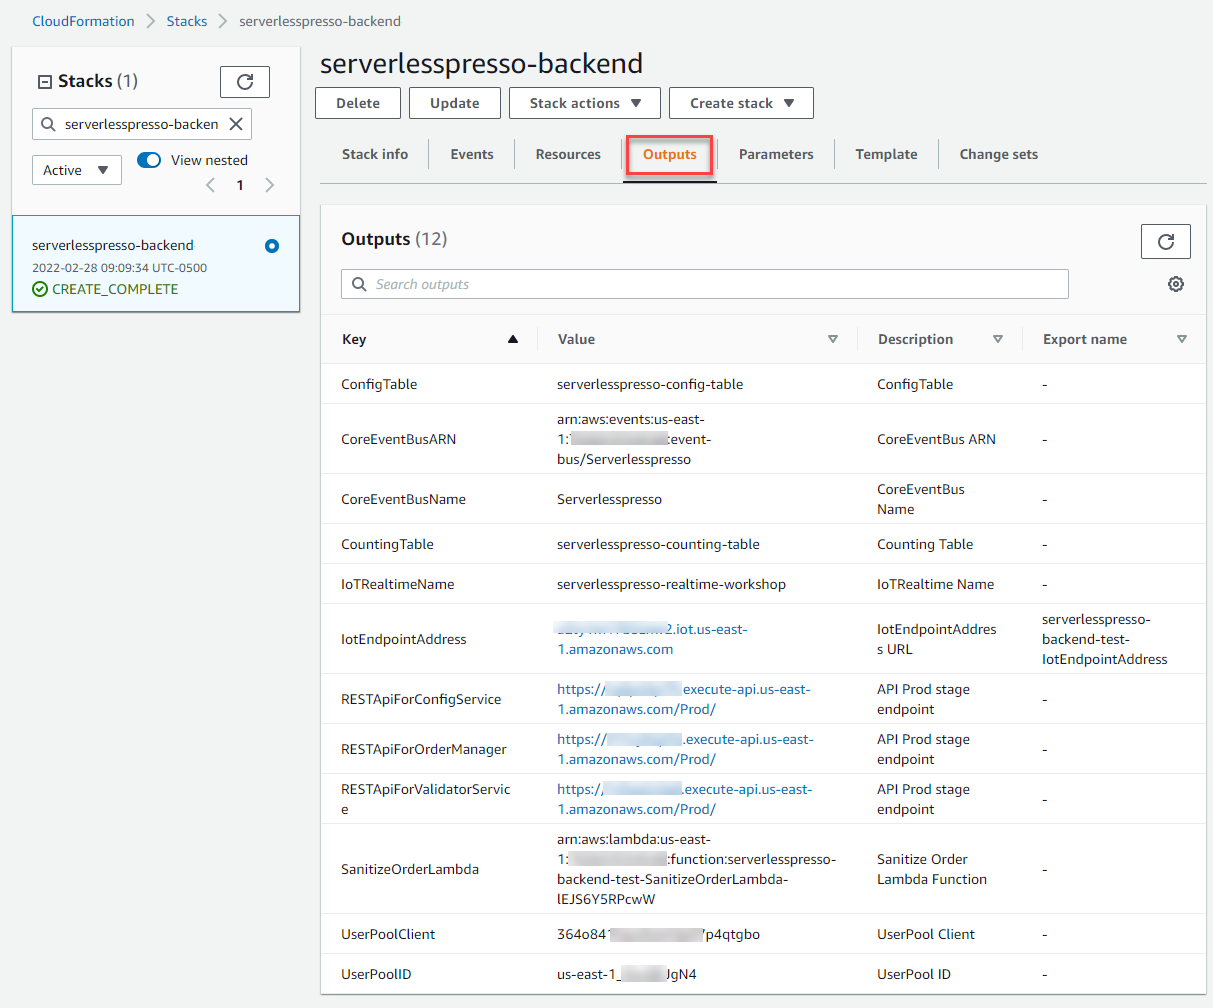The width and height of the screenshot is (1213, 1008).
Task: View the Template tab
Action: point(886,154)
